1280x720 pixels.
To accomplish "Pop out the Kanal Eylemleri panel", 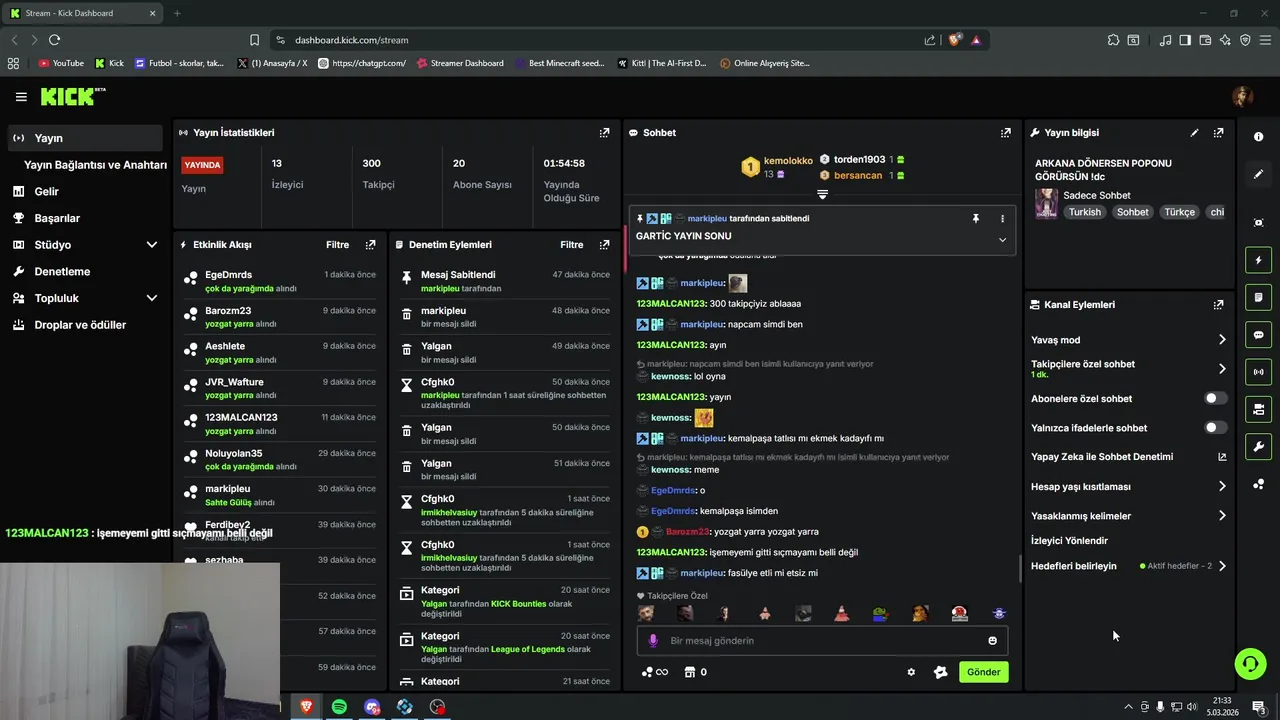I will click(1218, 304).
